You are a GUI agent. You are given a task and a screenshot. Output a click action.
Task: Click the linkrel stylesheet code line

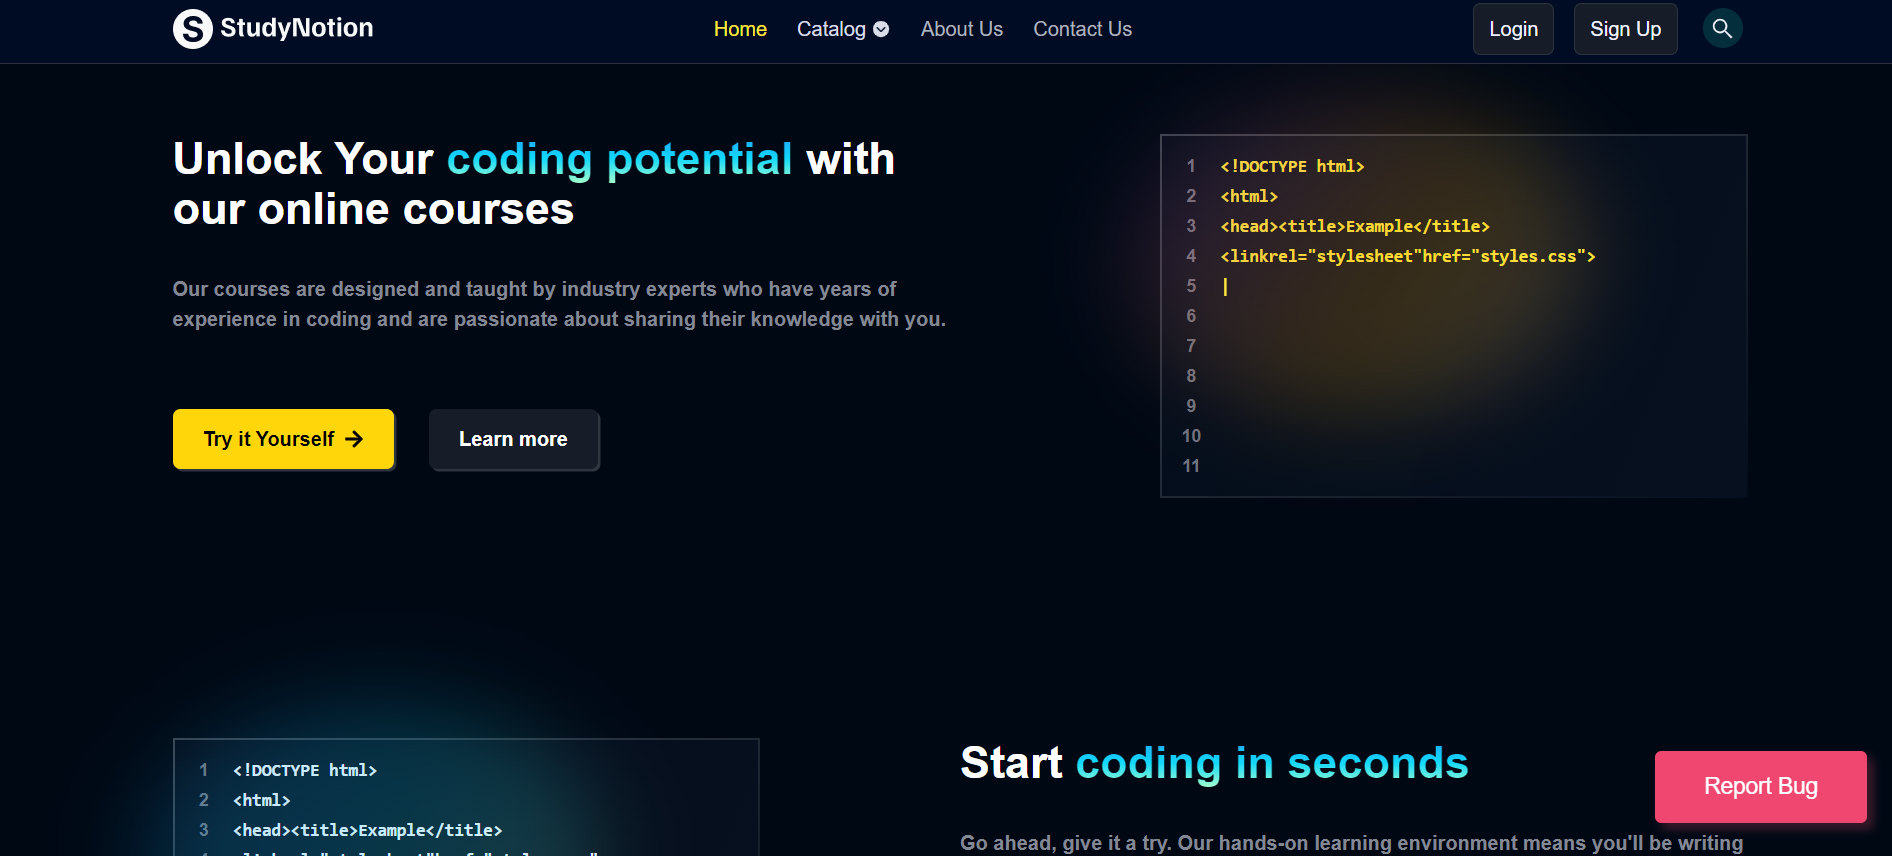(x=1407, y=257)
